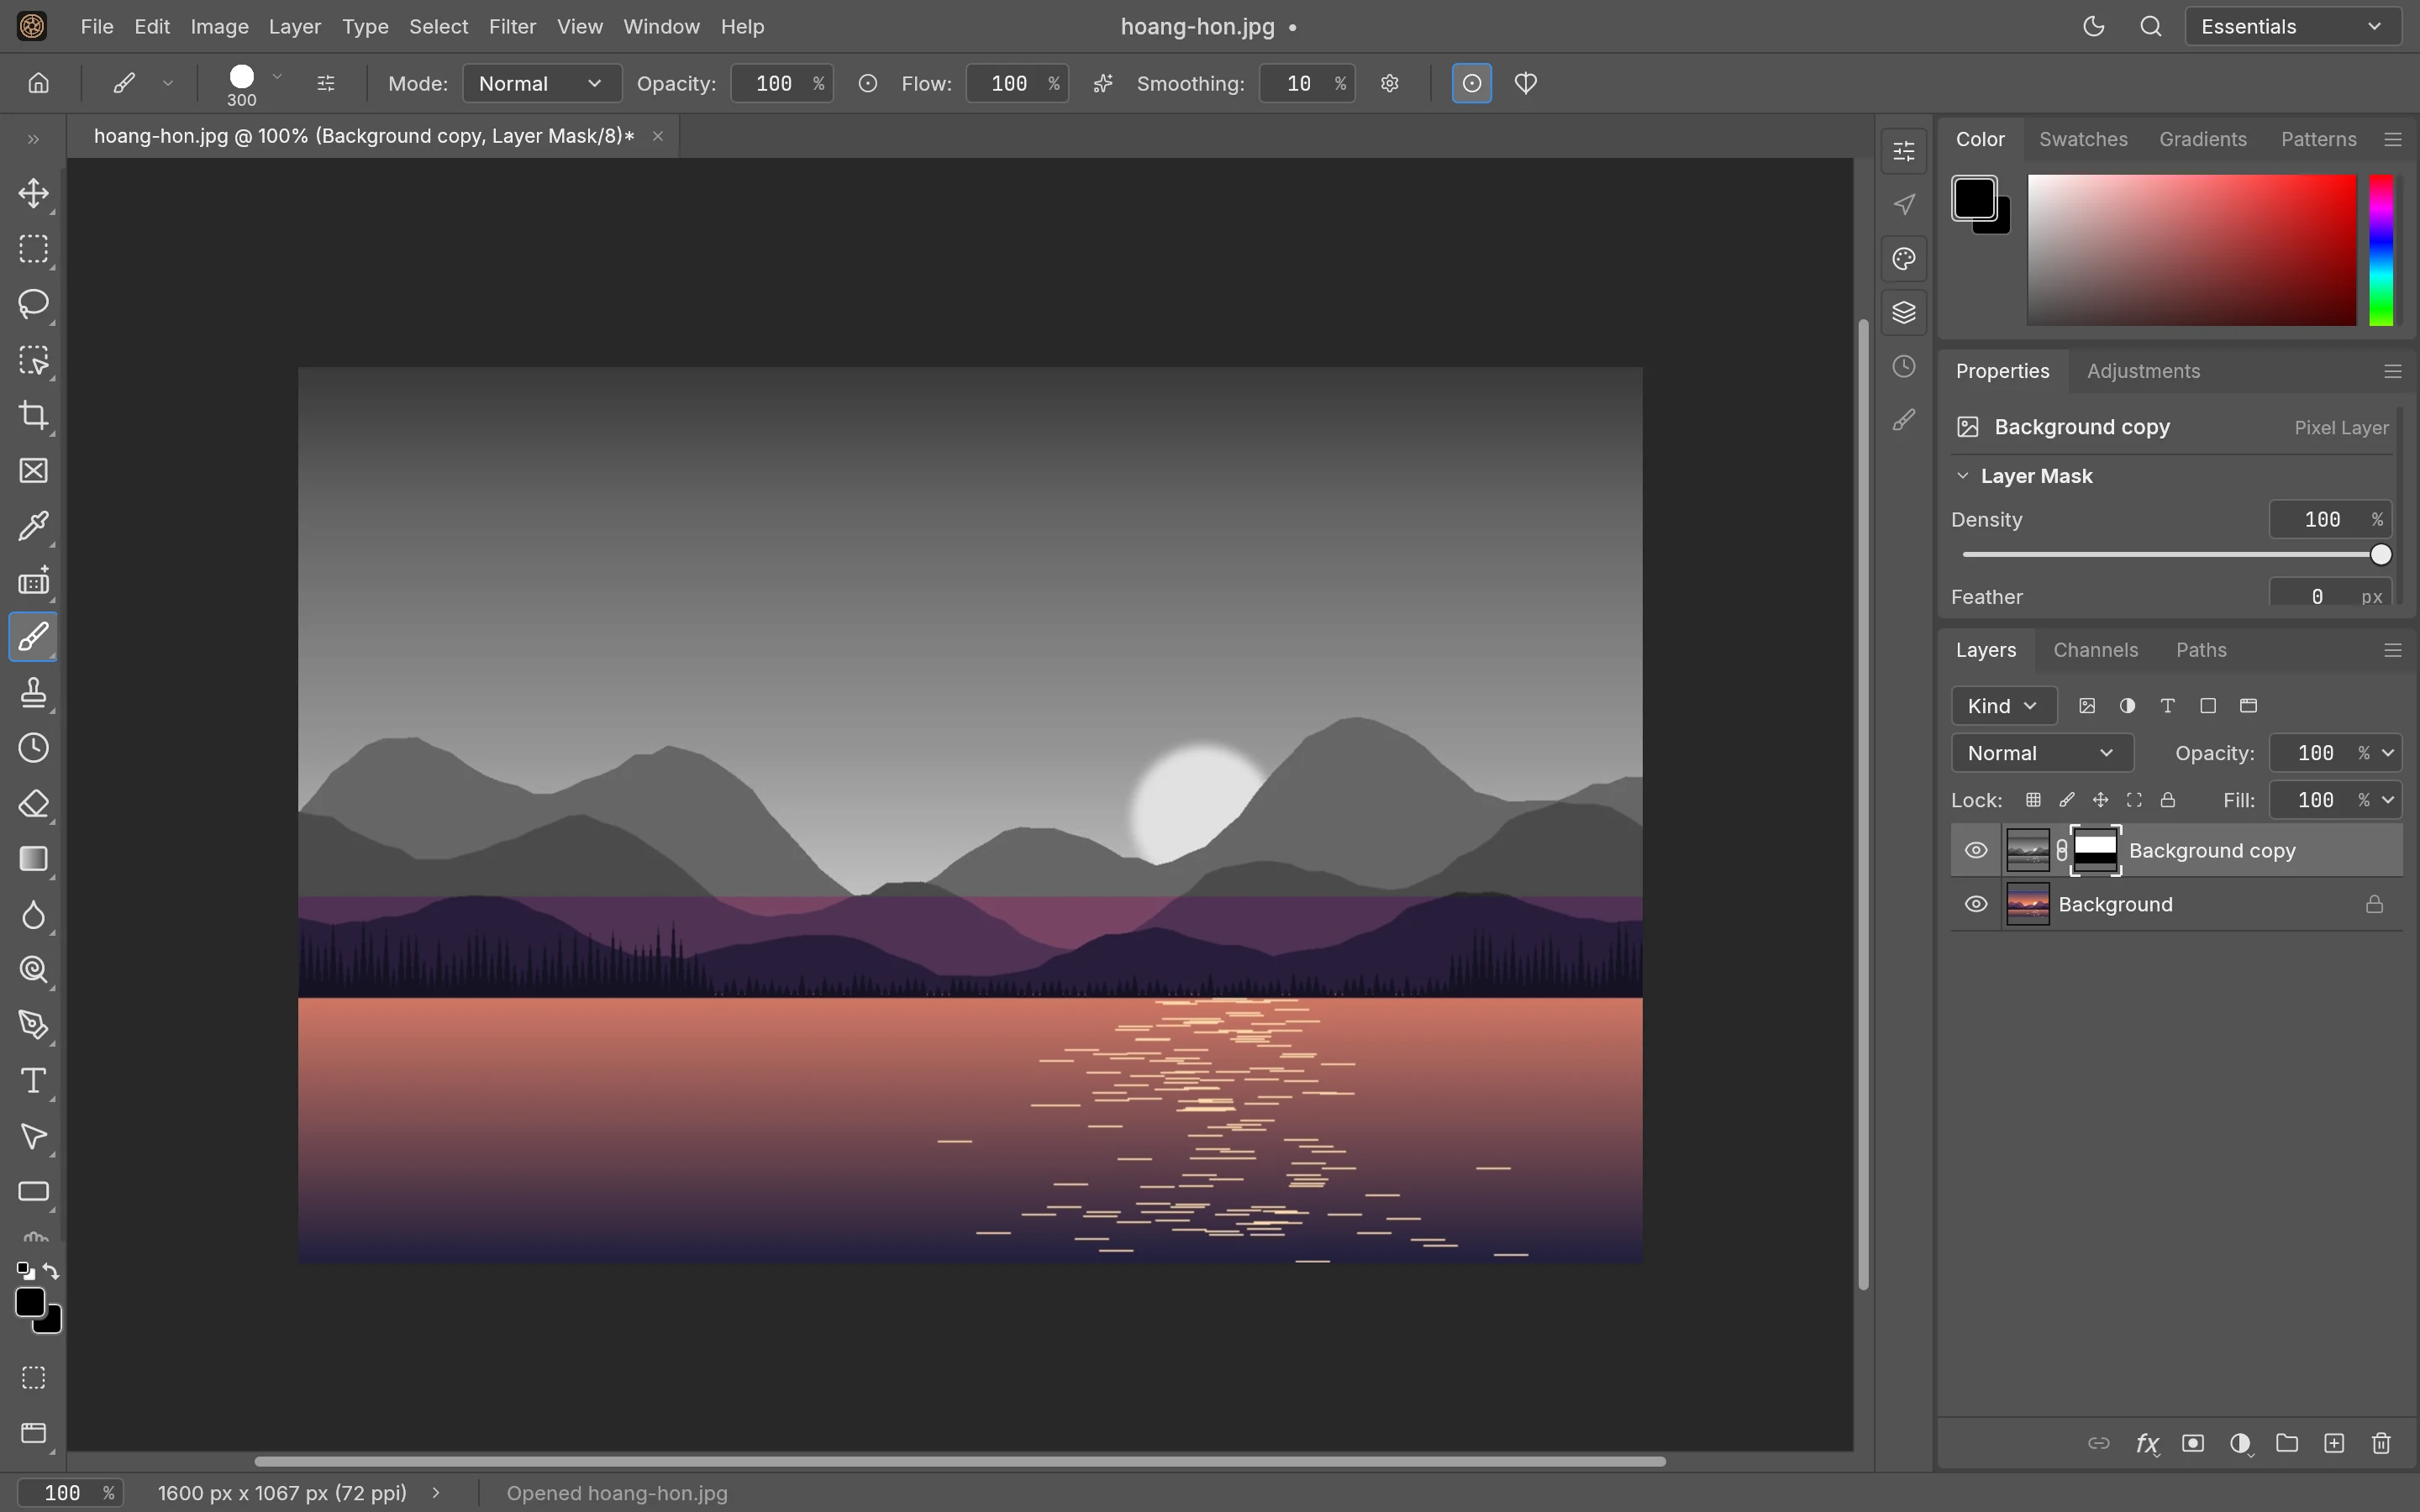Click the Density slider handle
The height and width of the screenshot is (1512, 2420).
pyautogui.click(x=2380, y=555)
